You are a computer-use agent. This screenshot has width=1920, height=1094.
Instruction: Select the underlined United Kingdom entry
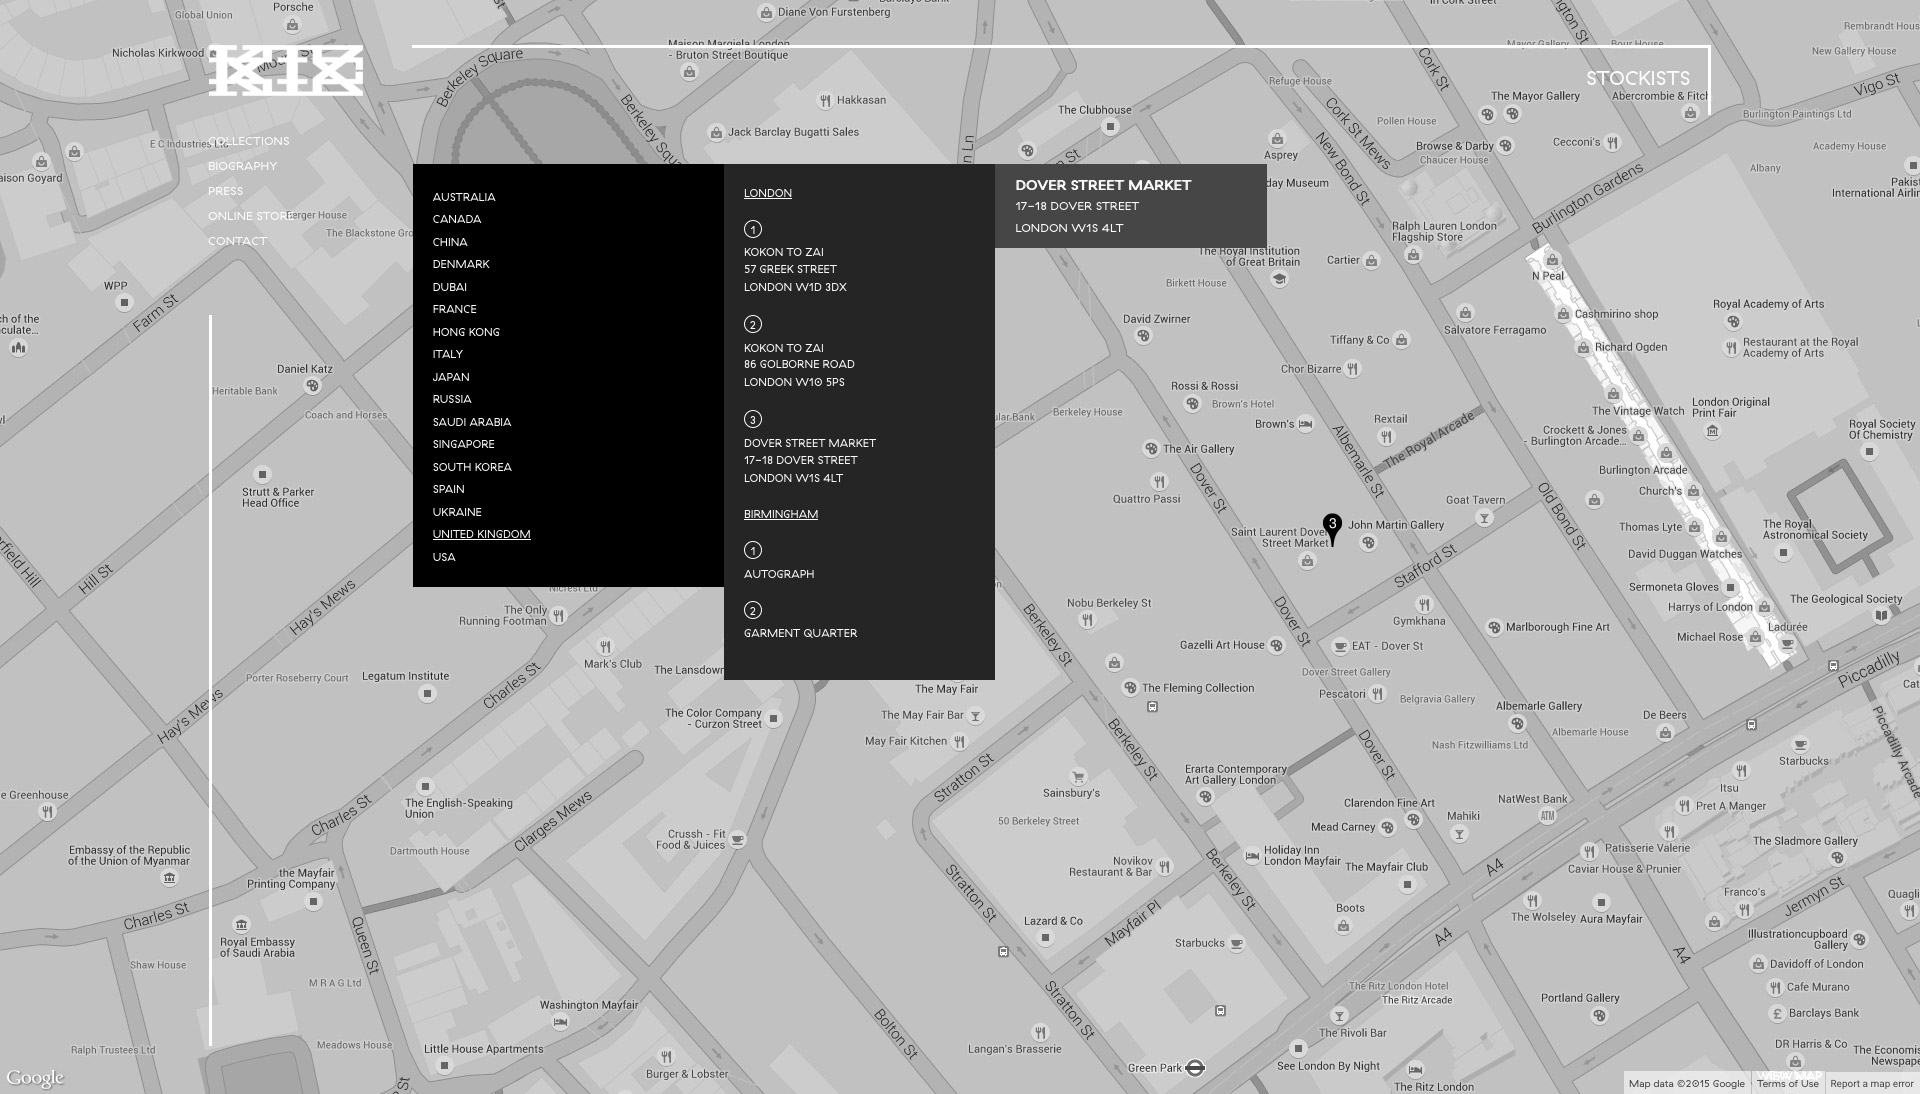coord(481,534)
